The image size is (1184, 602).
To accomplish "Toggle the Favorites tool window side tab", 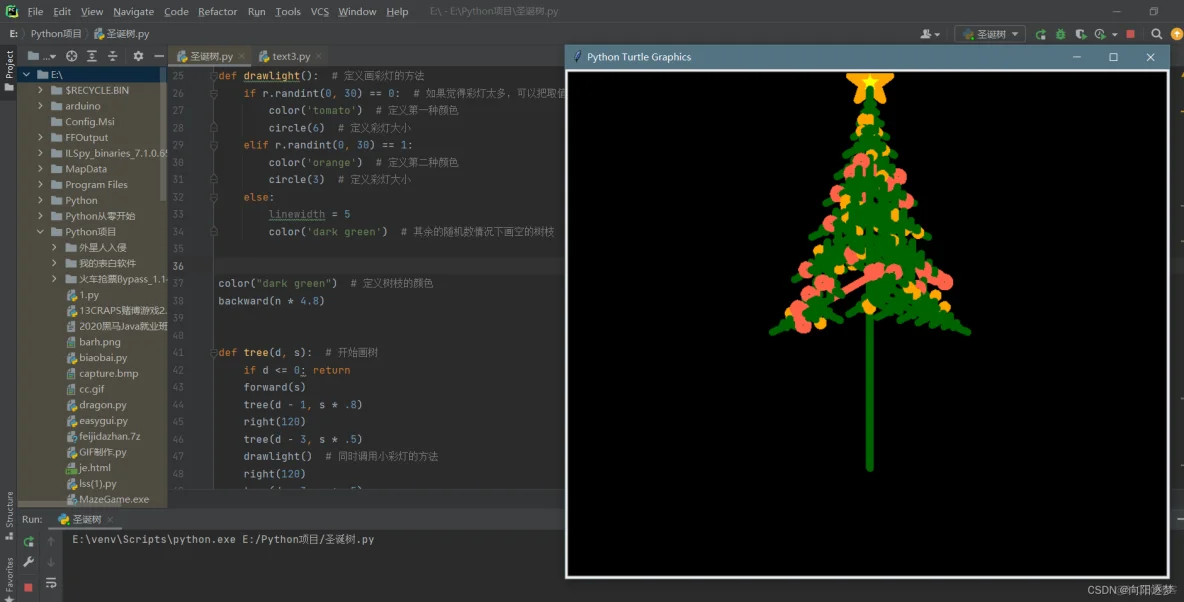I will tap(9, 579).
